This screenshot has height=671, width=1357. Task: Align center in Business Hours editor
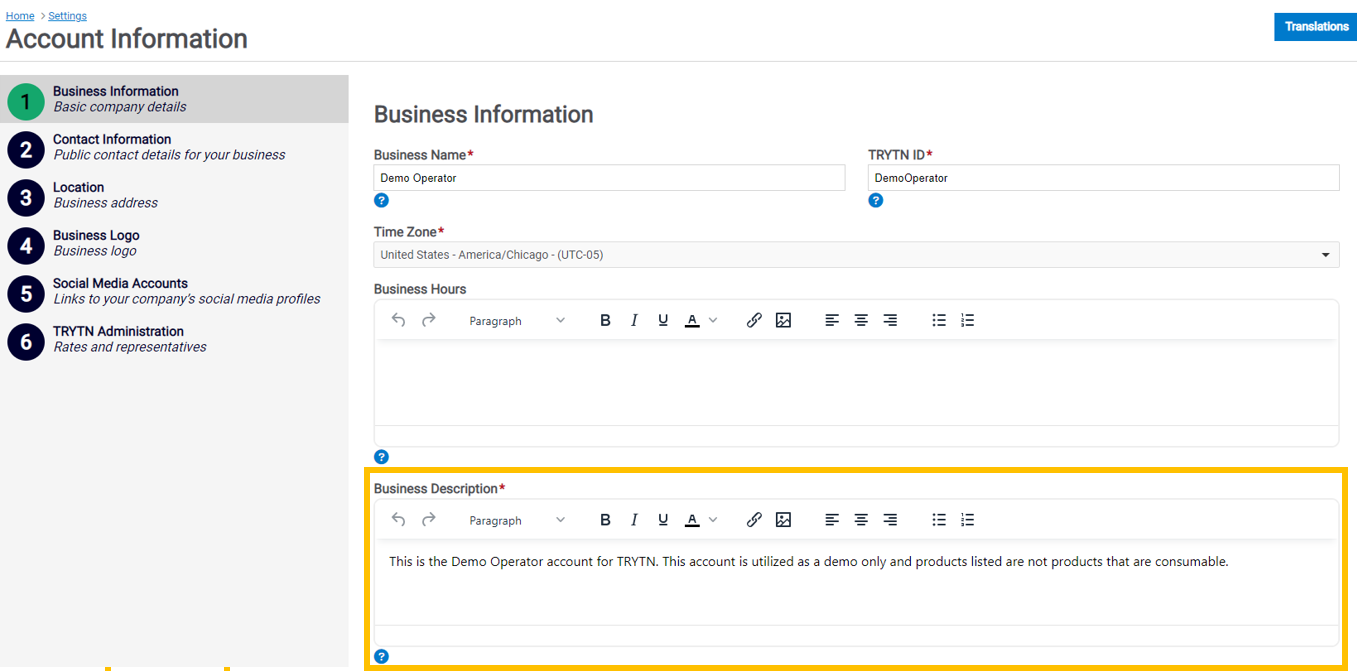point(861,320)
